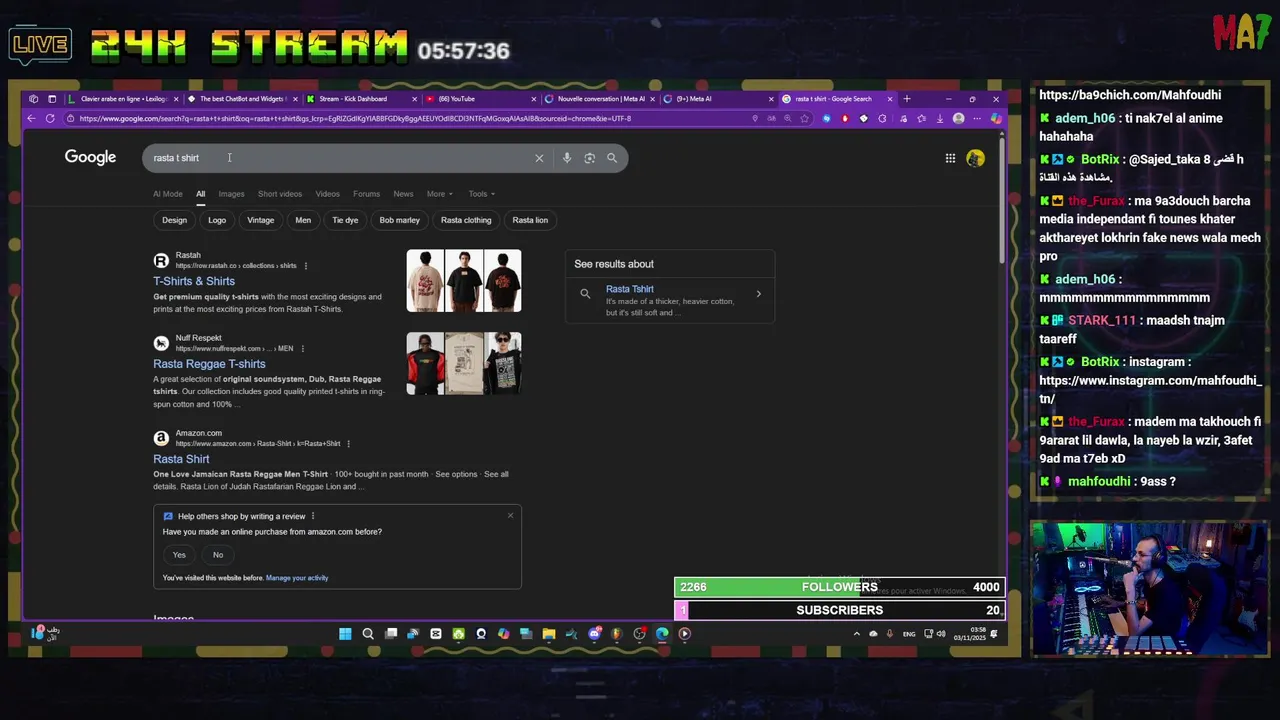1280x720 pixels.
Task: Open the CapCut taskbar icon
Action: (x=436, y=633)
